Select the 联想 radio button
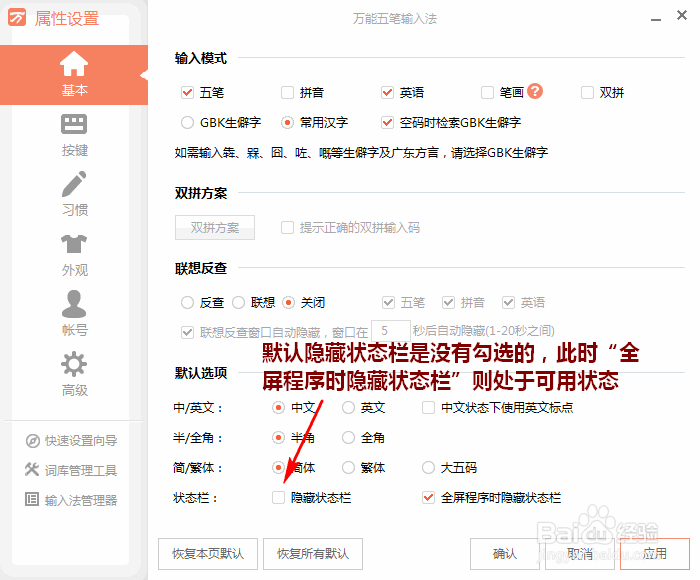The height and width of the screenshot is (580, 700). coord(238,303)
